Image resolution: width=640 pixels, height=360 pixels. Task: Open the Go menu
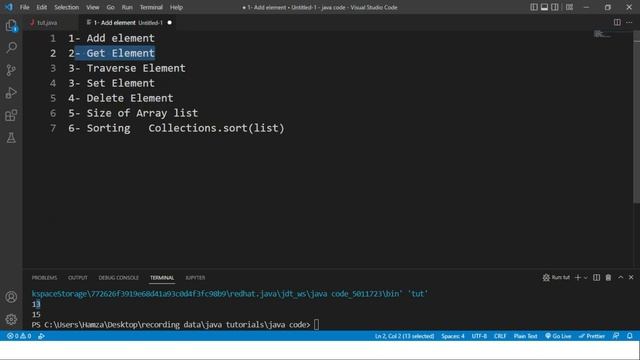click(x=111, y=7)
